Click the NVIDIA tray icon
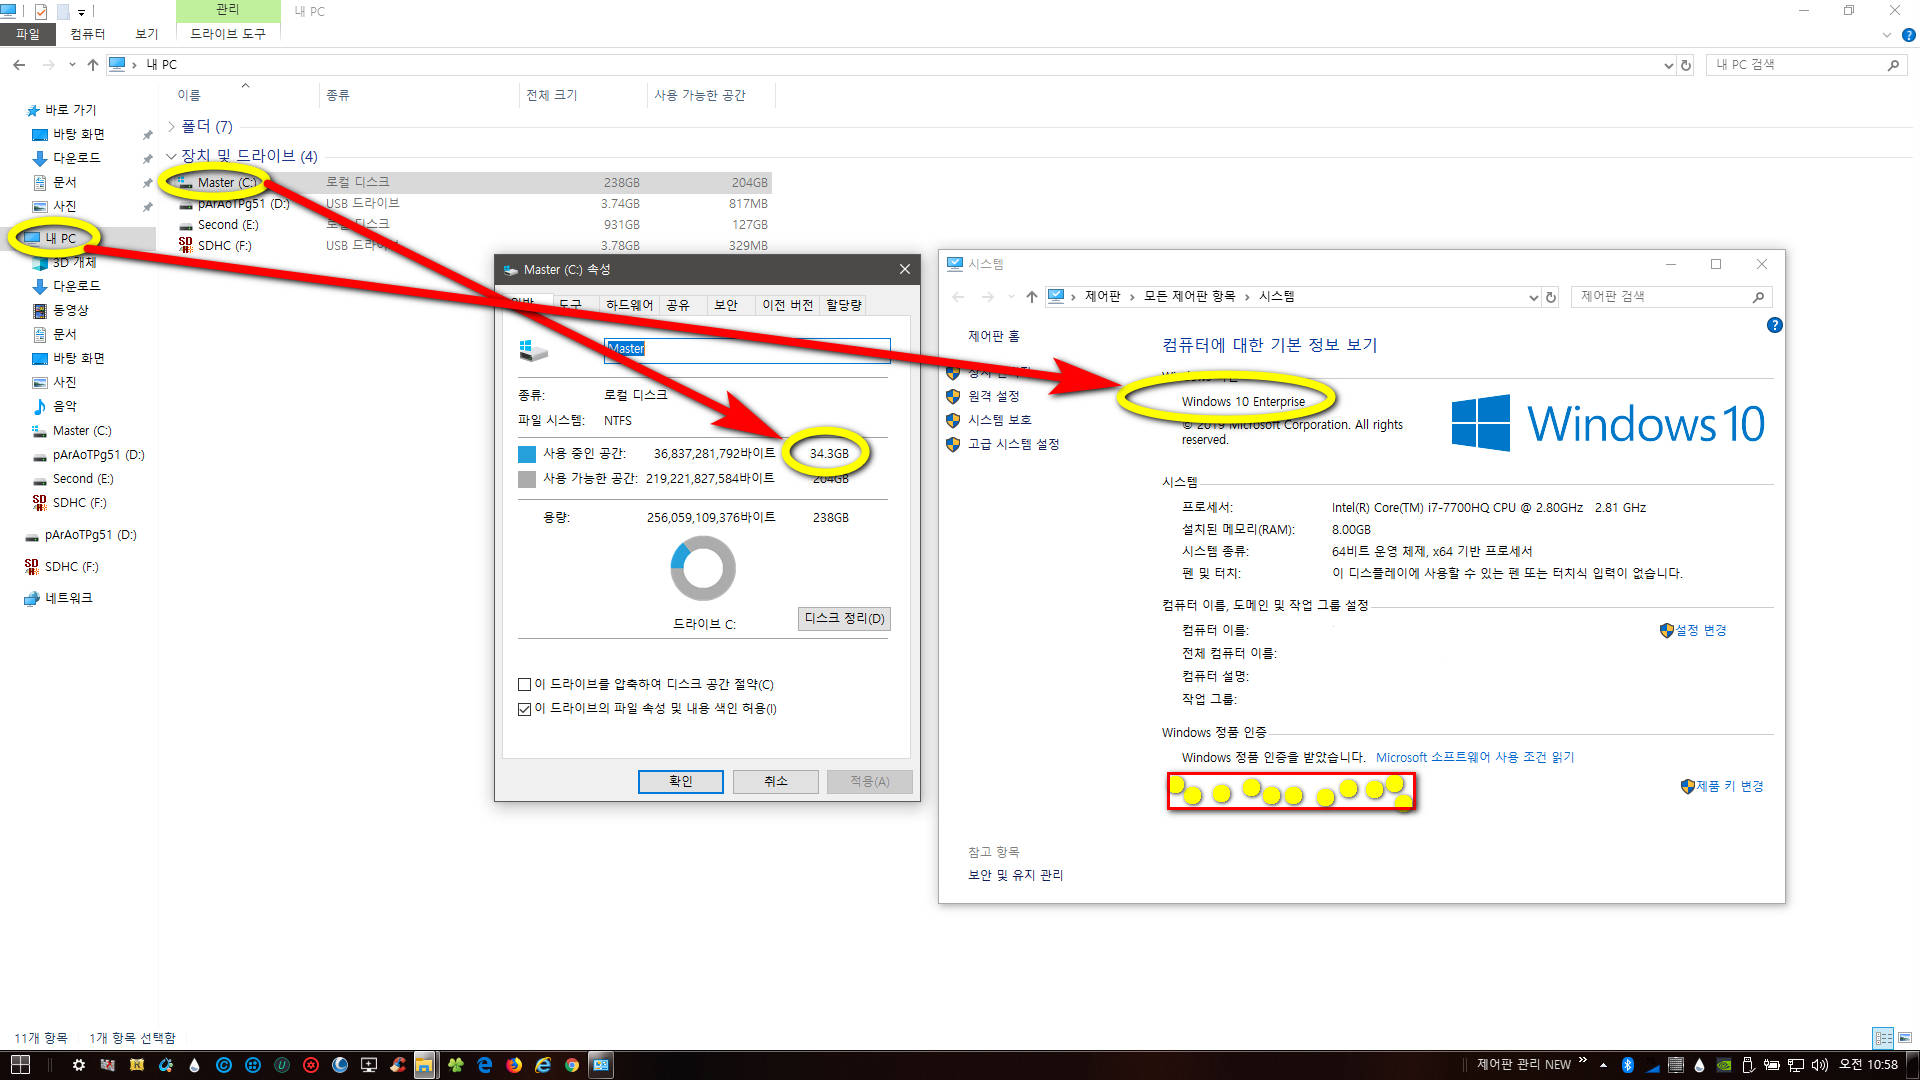 (1724, 1065)
